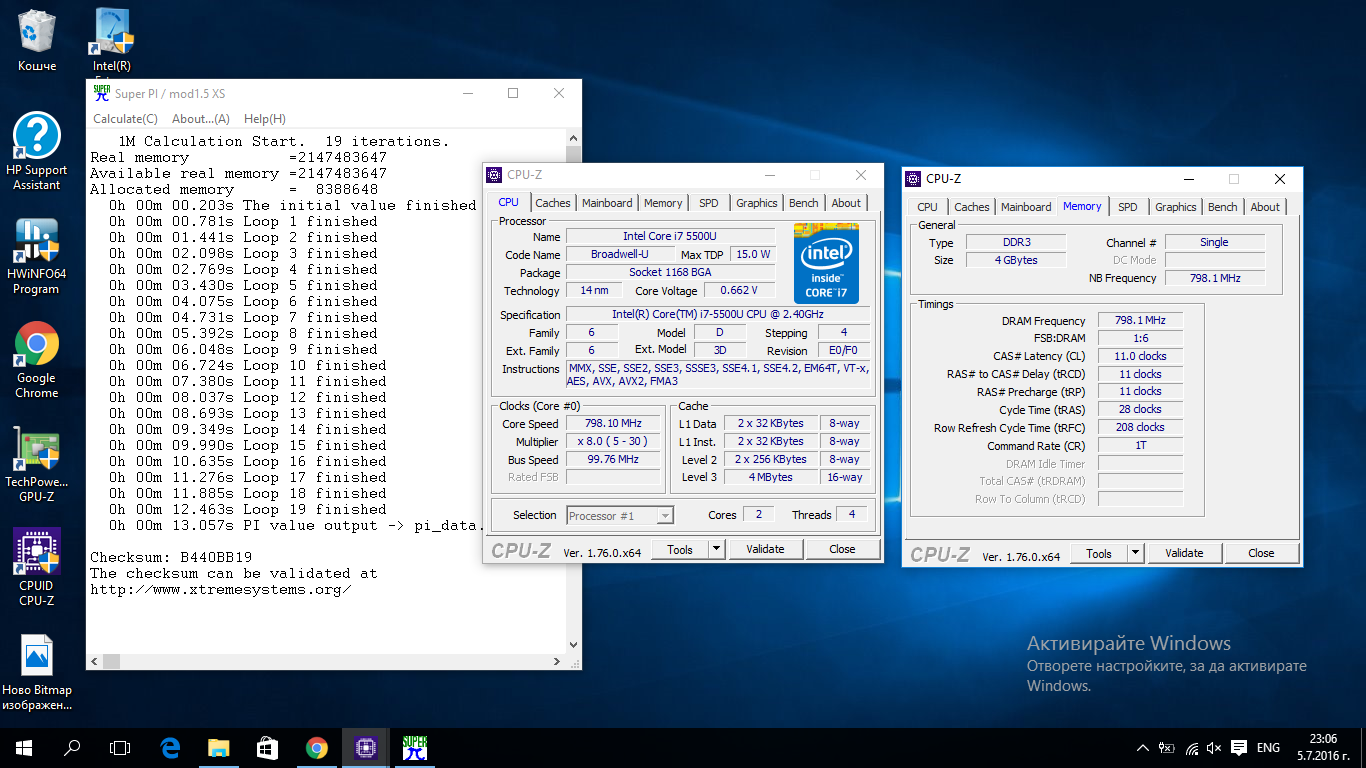This screenshot has width=1366, height=768.
Task: Open Graphics tab in left CPU-Z window
Action: [757, 203]
